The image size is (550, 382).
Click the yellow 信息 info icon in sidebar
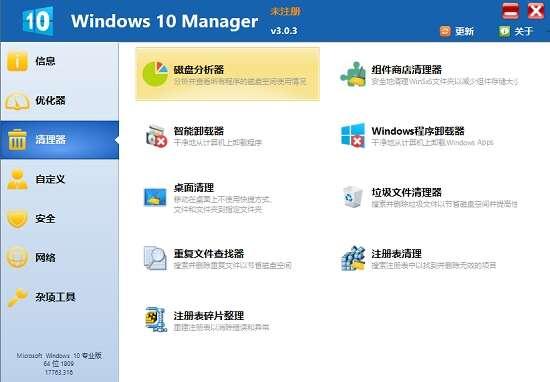click(x=17, y=61)
